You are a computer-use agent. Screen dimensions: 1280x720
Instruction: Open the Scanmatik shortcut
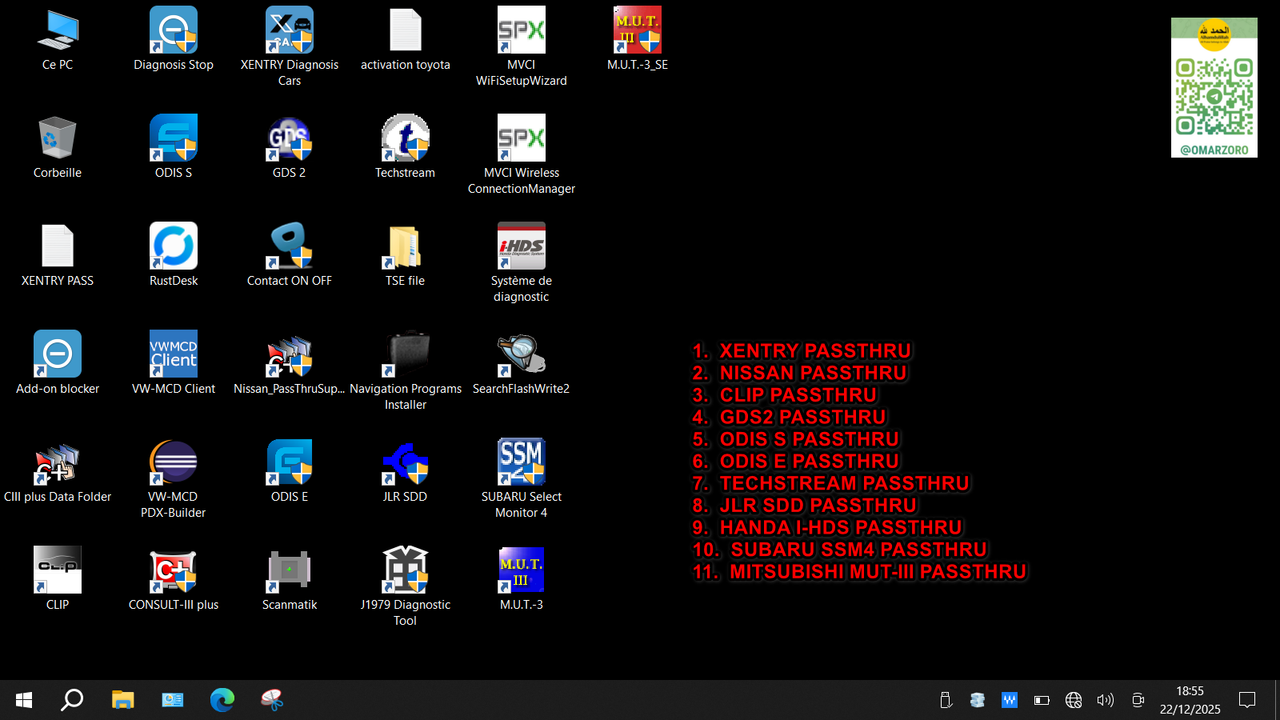pyautogui.click(x=289, y=580)
